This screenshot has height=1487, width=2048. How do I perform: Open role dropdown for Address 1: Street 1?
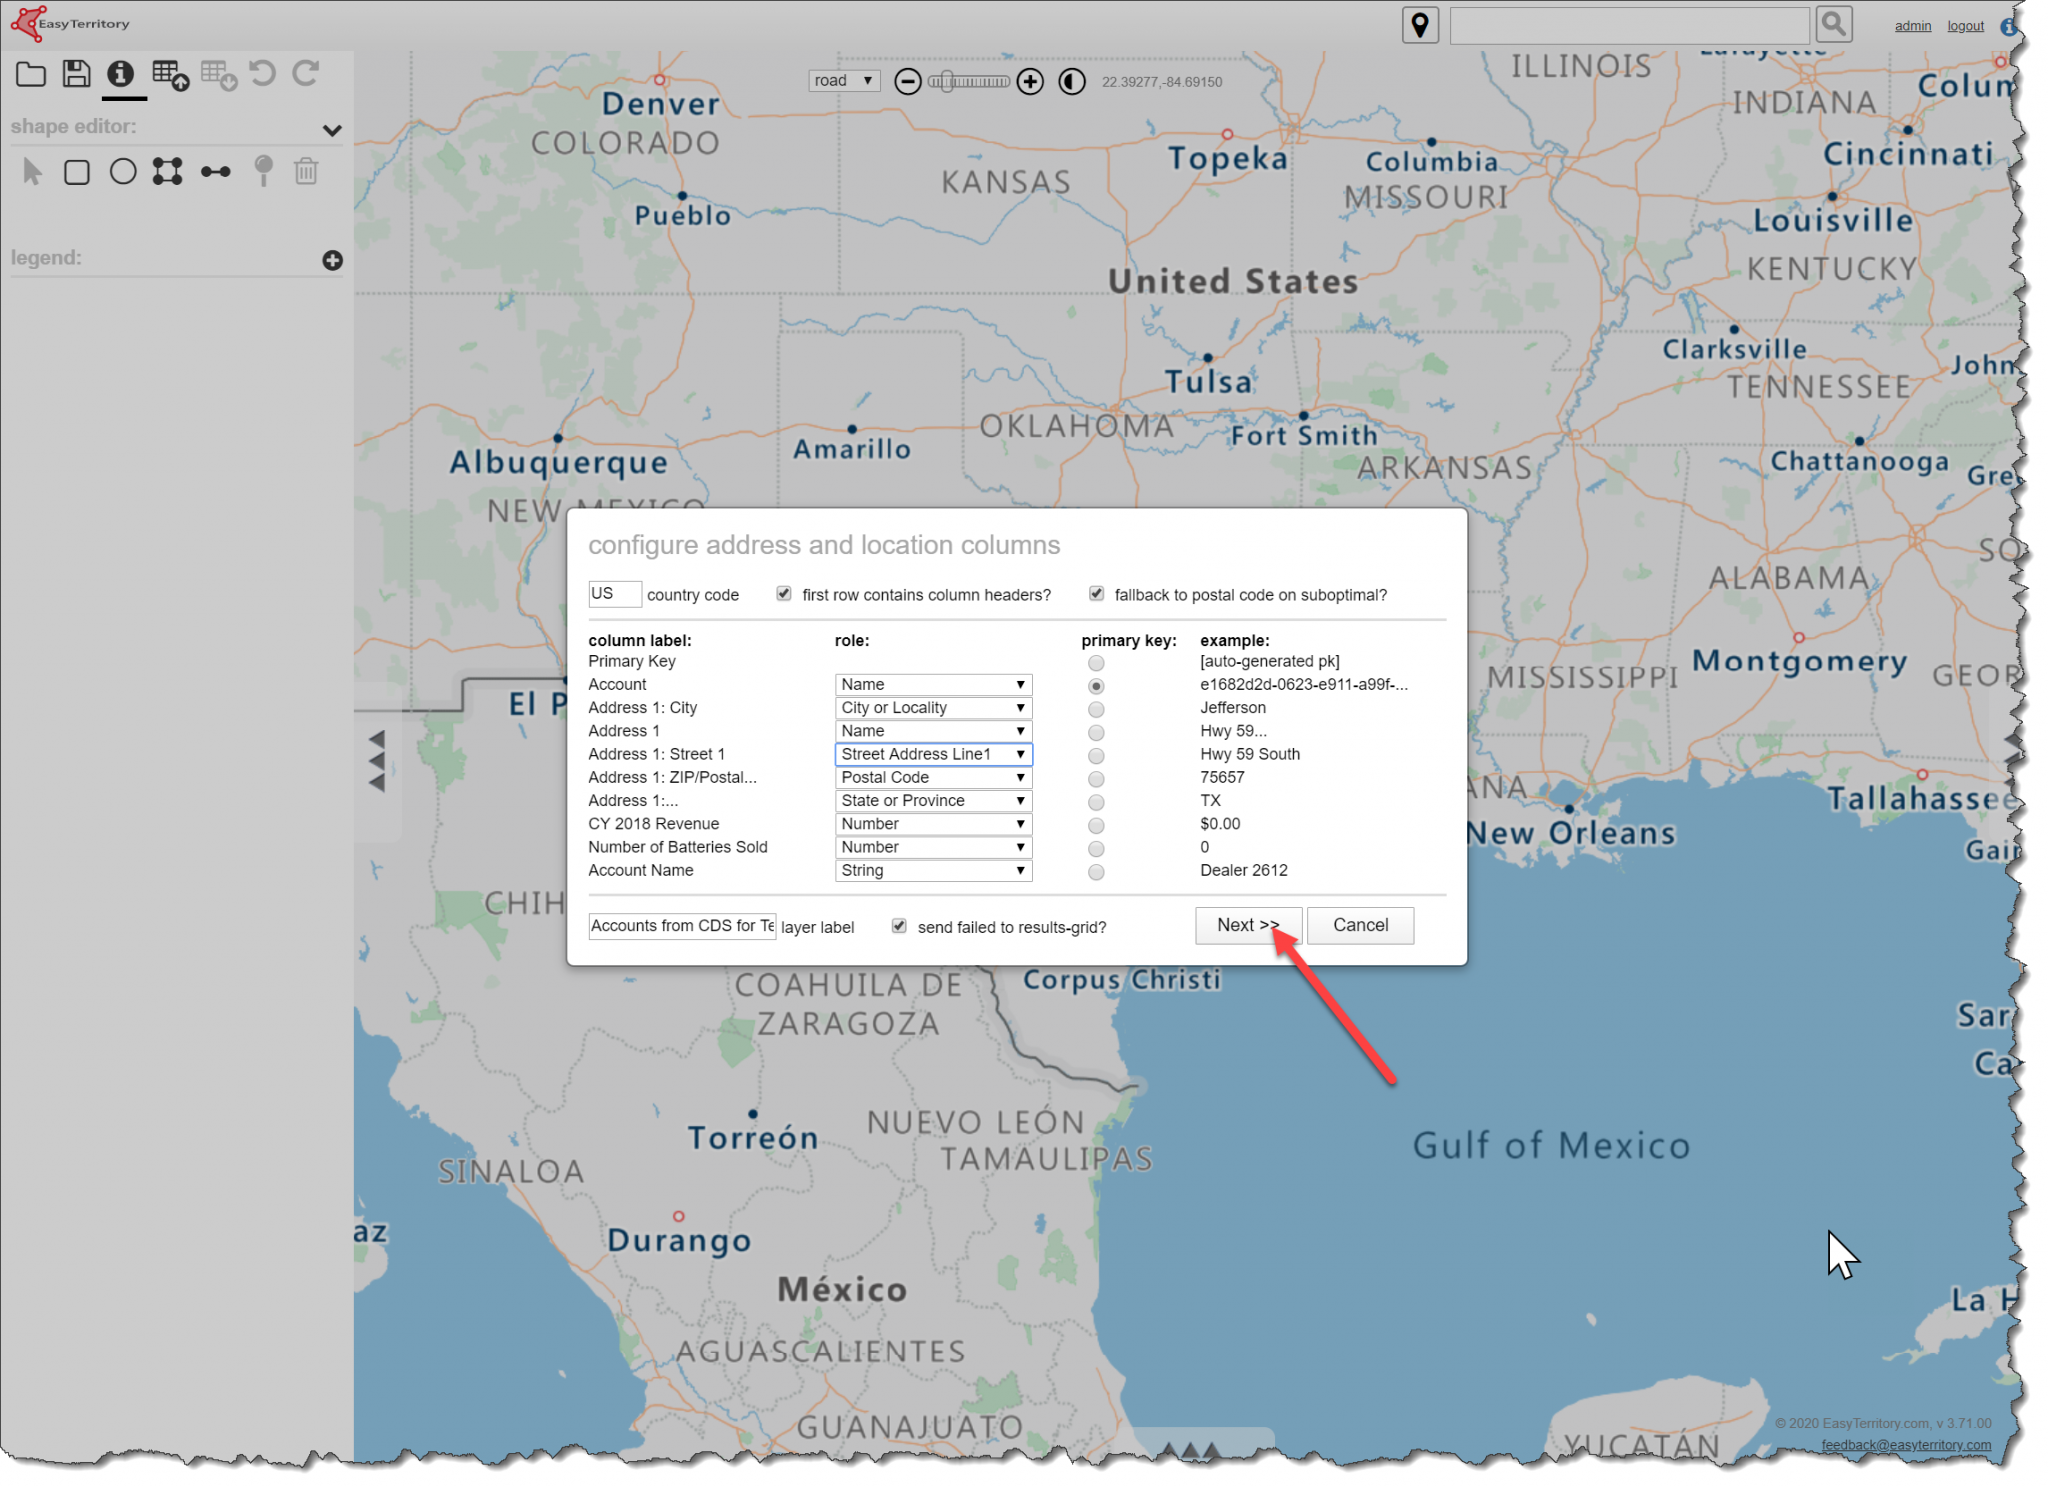pos(932,754)
